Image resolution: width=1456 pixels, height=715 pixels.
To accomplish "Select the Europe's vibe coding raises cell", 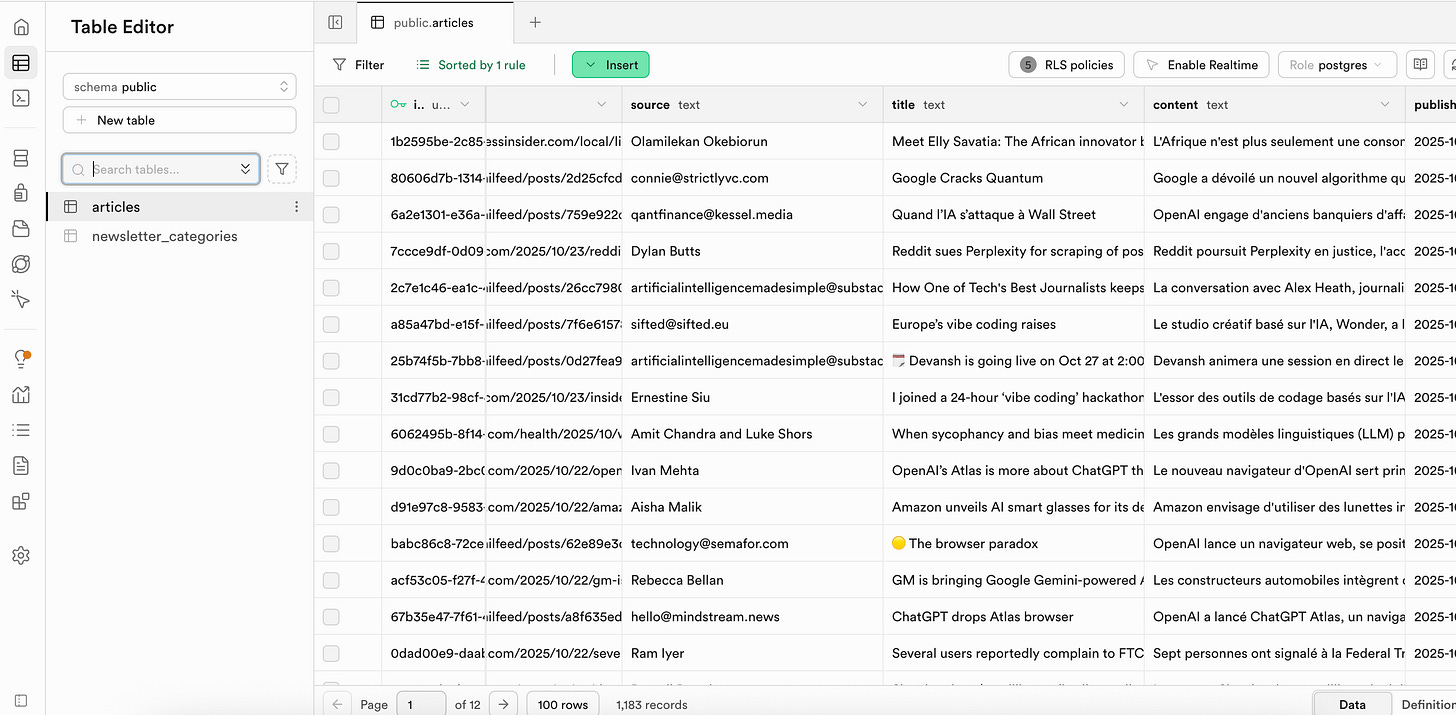I will coord(1014,324).
